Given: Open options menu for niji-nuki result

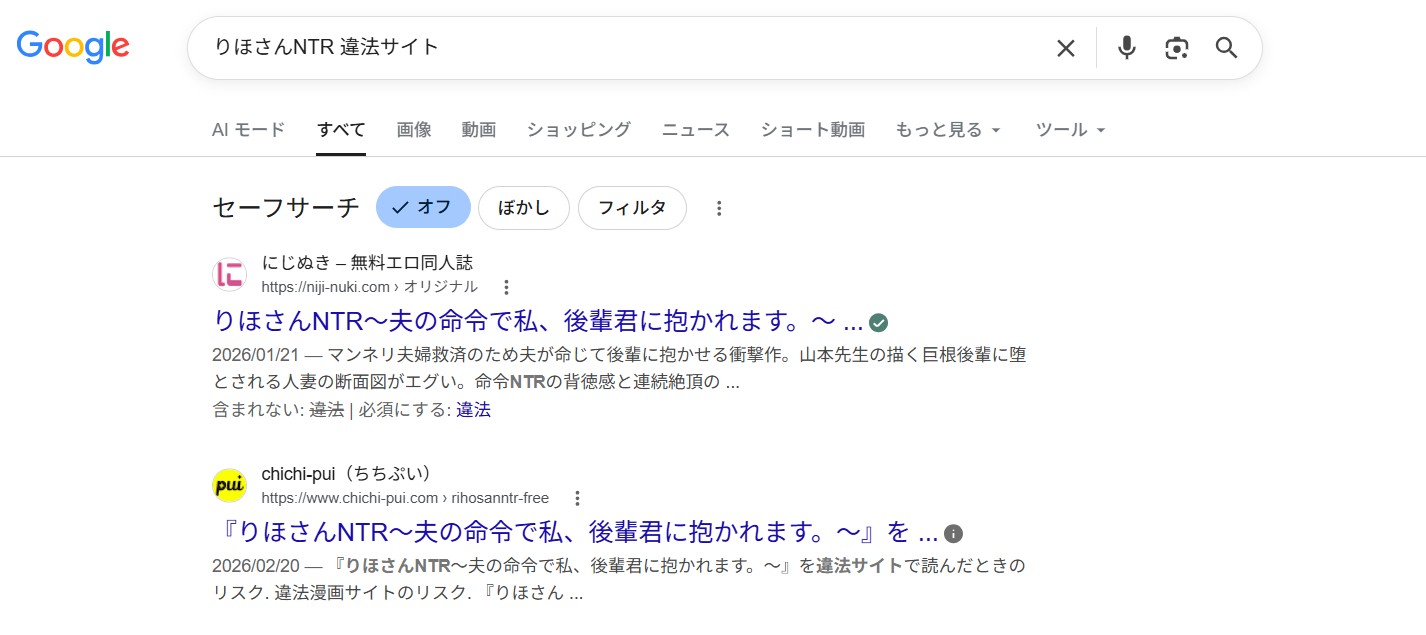Looking at the screenshot, I should tap(506, 287).
